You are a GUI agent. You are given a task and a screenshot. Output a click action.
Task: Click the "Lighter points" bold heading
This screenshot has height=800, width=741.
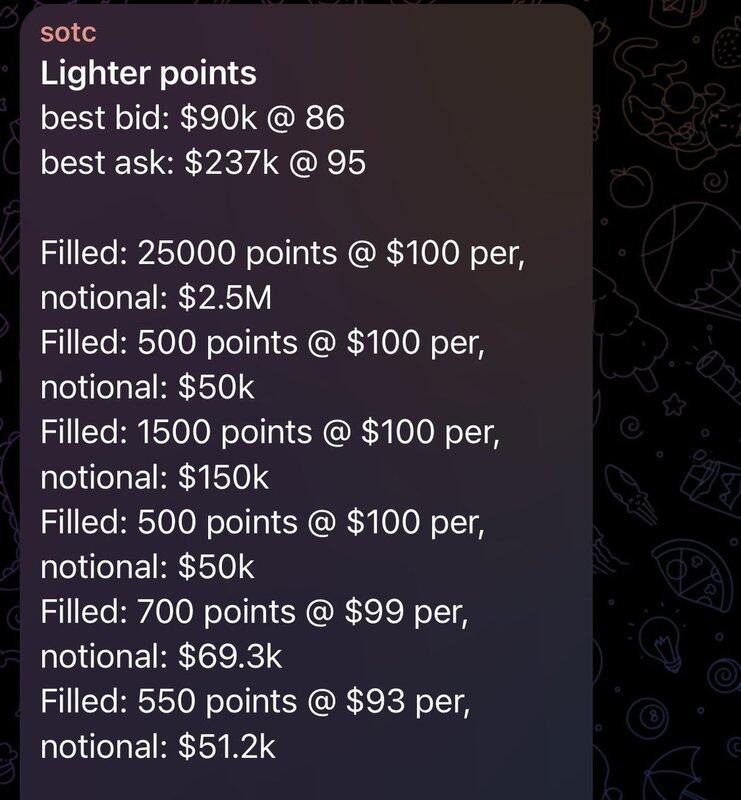click(148, 73)
